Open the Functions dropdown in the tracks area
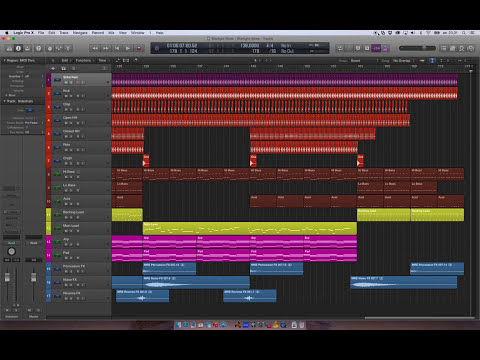 point(84,60)
